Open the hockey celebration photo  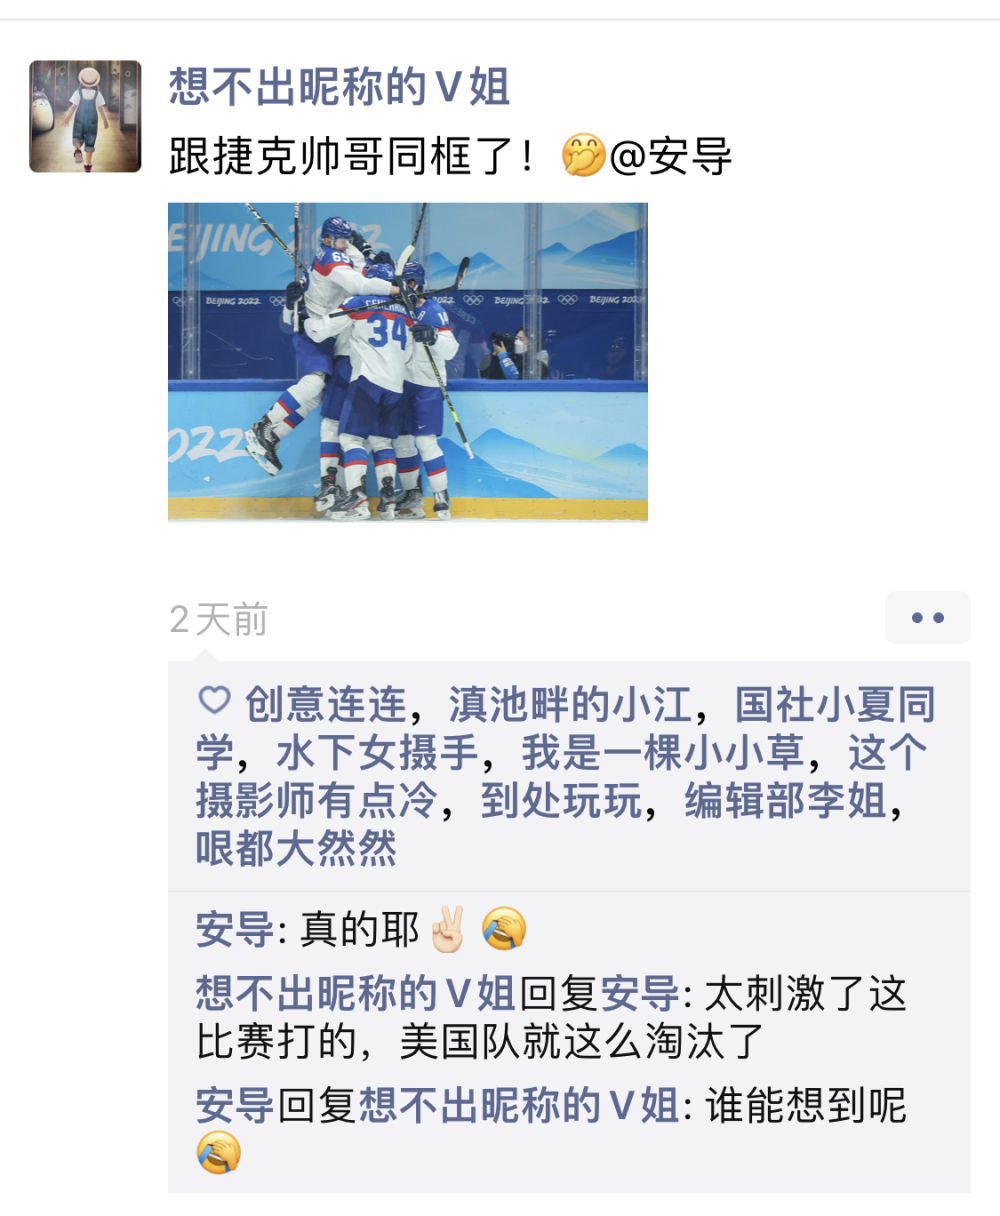click(408, 362)
